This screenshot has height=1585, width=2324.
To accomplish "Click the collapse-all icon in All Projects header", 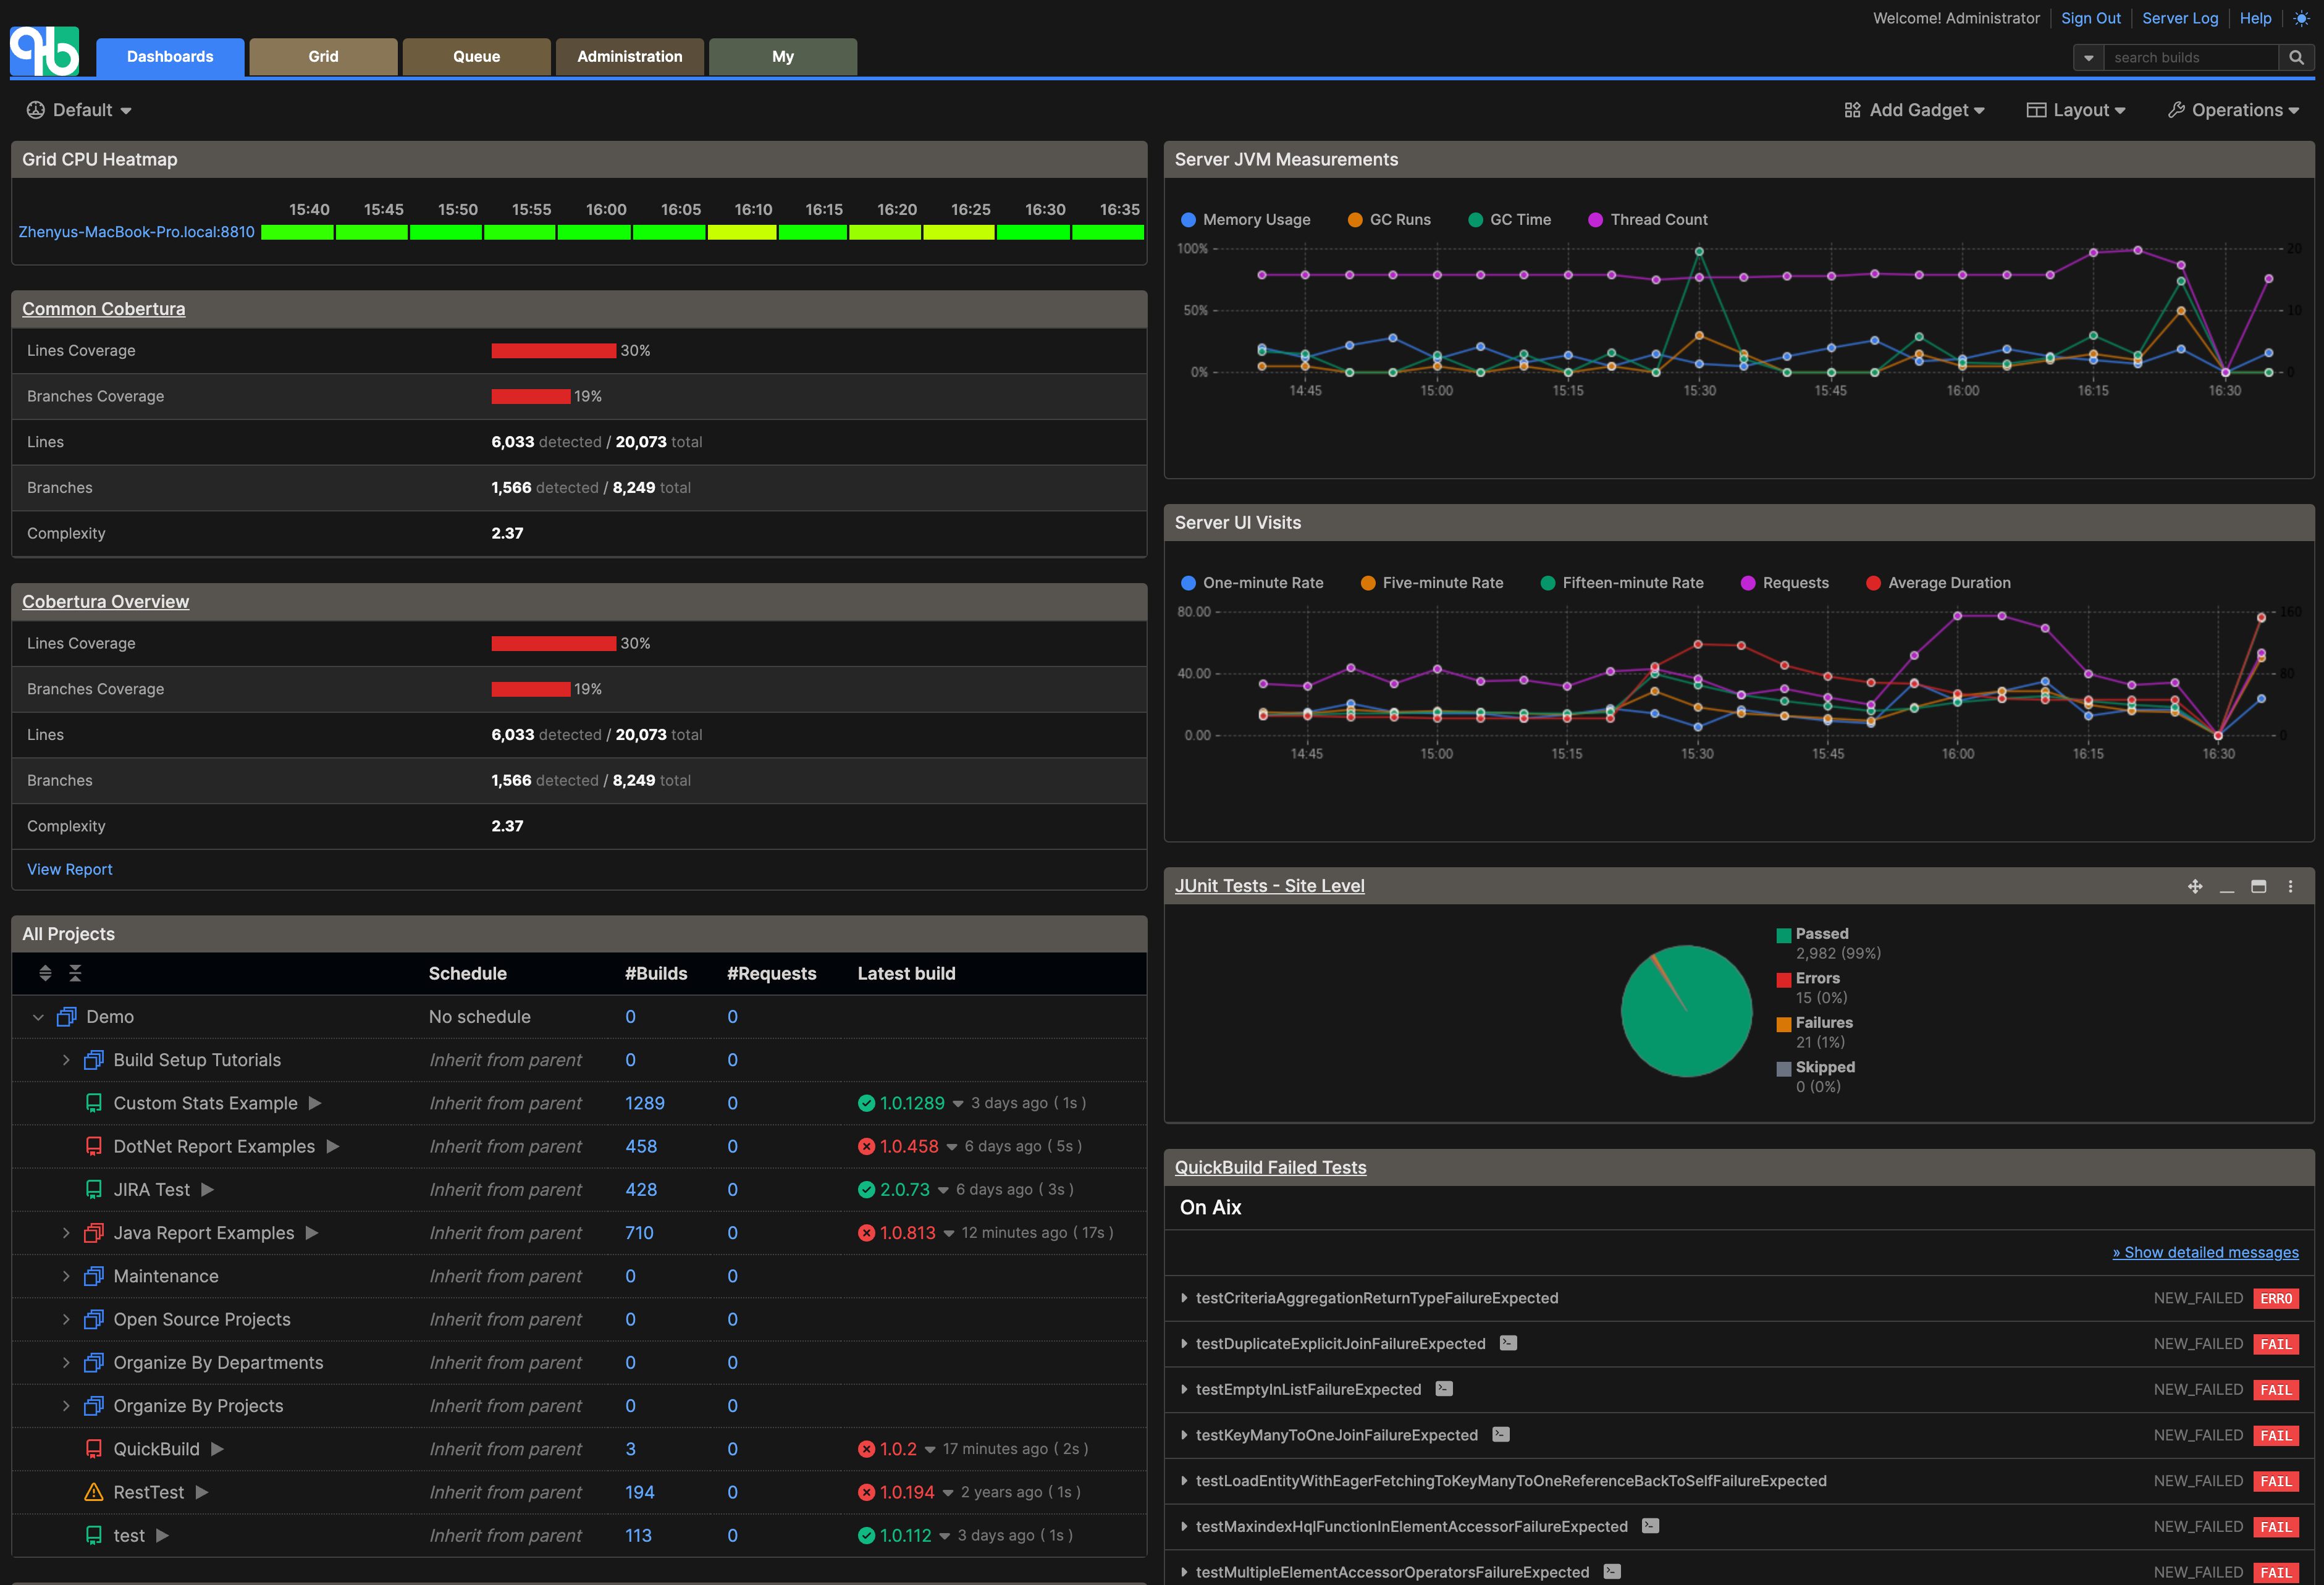I will click(75, 973).
